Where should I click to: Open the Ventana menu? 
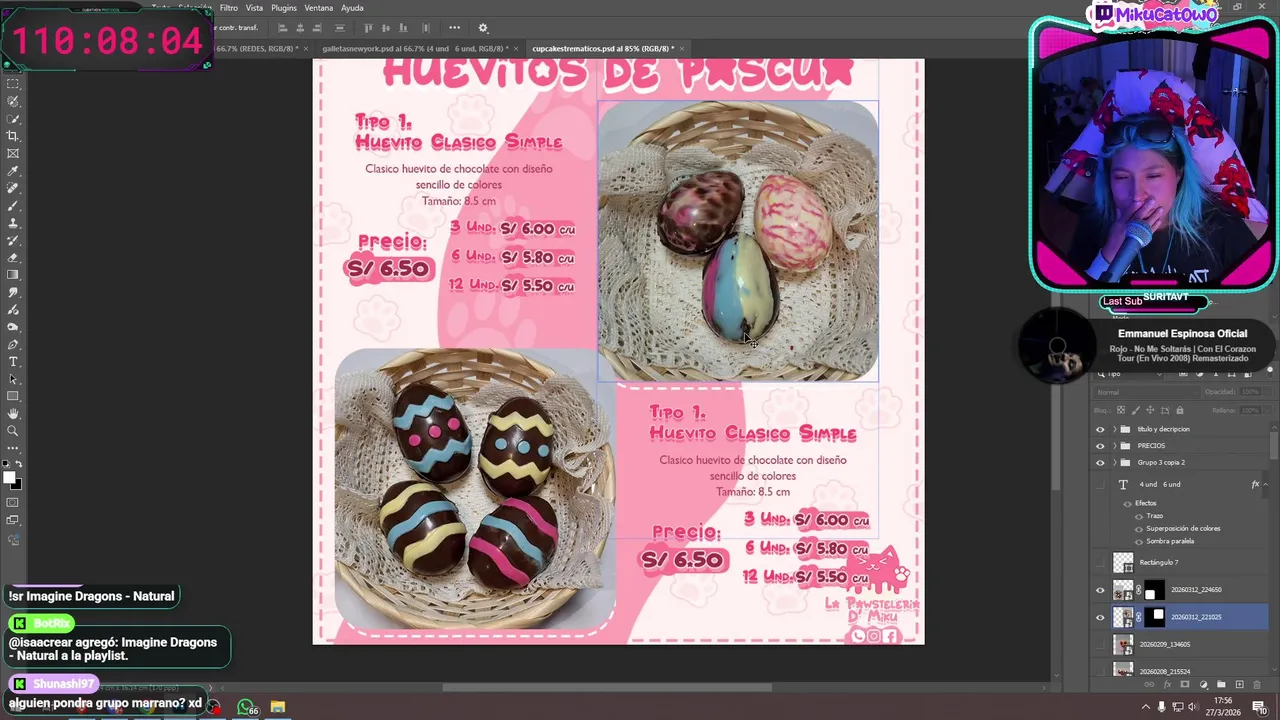click(319, 8)
